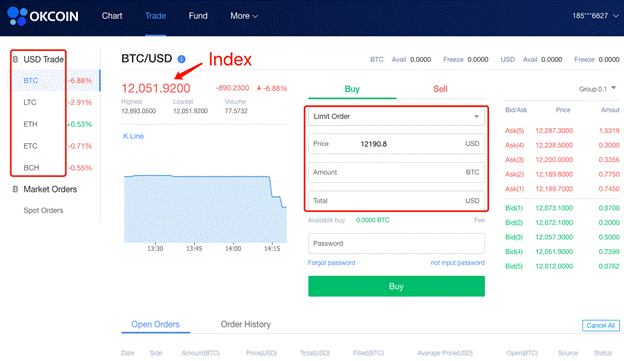624x361 pixels.
Task: Switch to the Buy tab
Action: click(x=352, y=89)
